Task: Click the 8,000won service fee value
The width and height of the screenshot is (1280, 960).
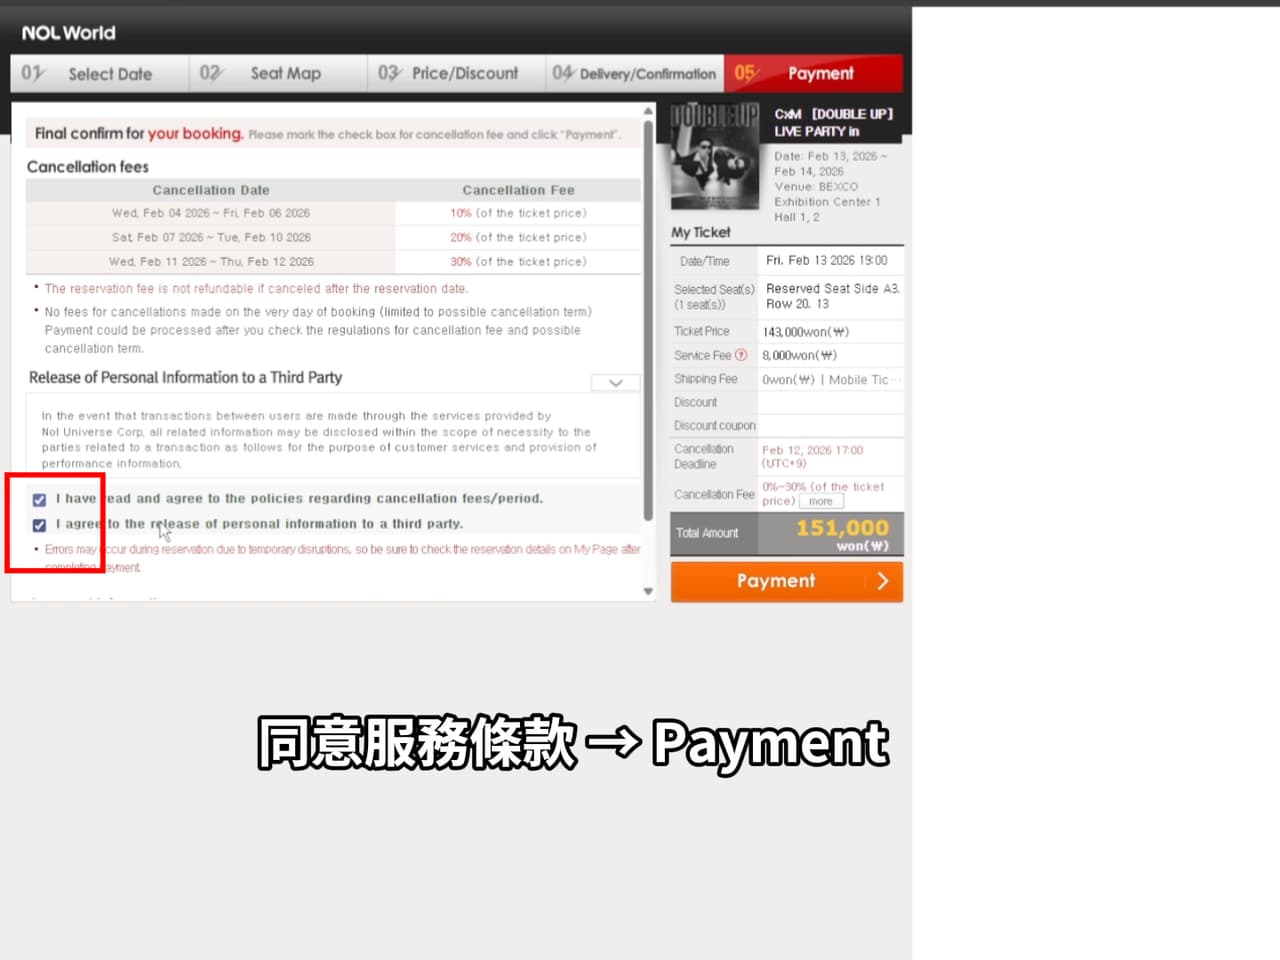Action: (800, 355)
